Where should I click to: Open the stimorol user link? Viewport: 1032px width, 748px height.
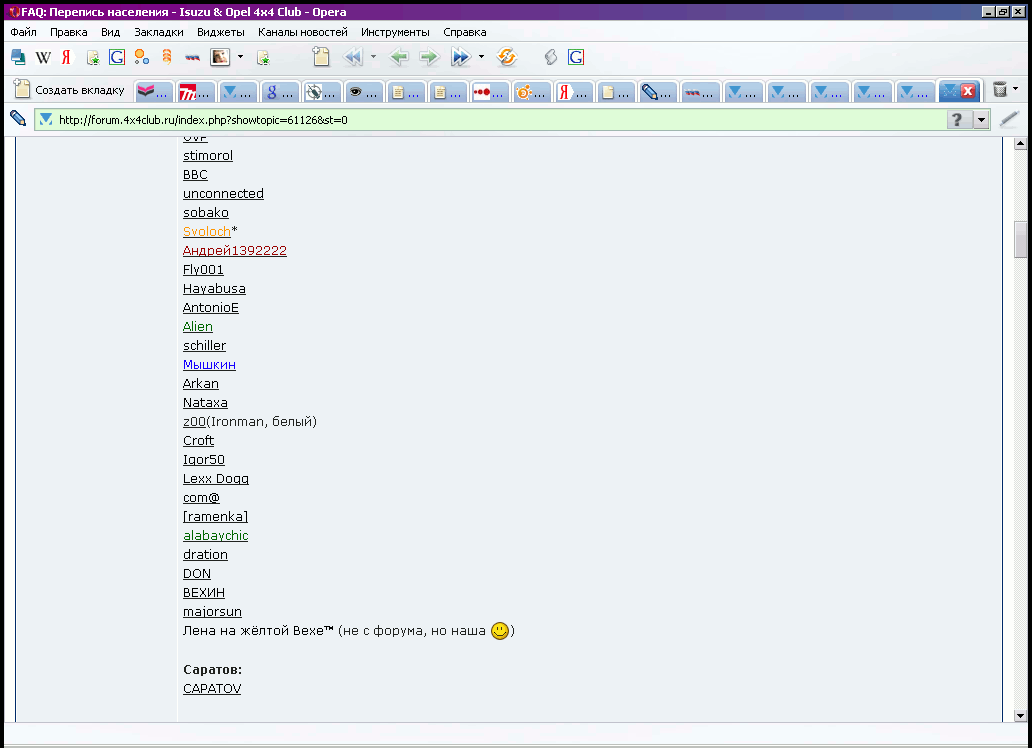click(208, 155)
